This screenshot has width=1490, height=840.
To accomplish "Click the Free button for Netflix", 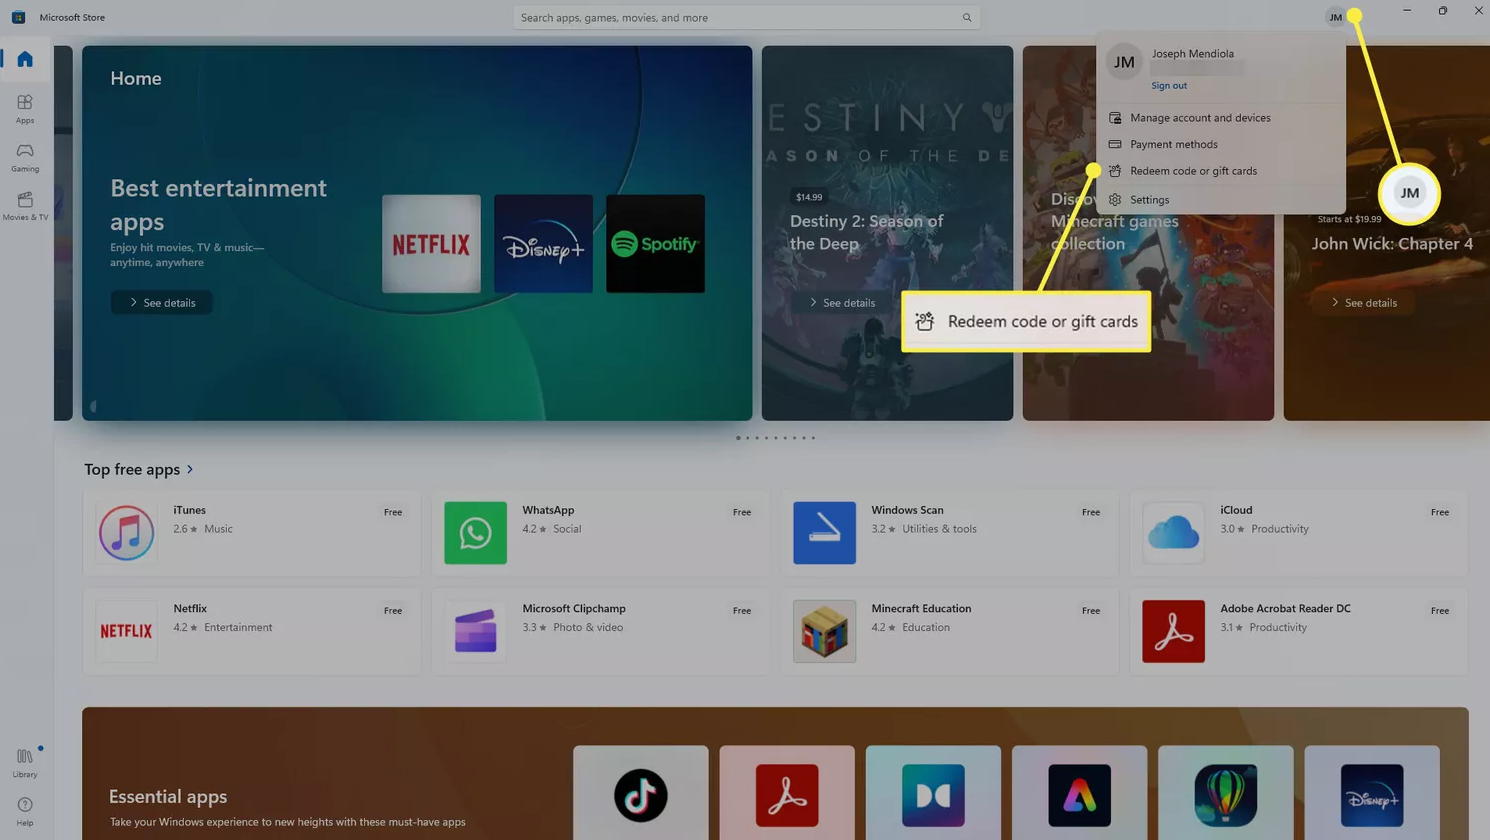I will pyautogui.click(x=393, y=611).
